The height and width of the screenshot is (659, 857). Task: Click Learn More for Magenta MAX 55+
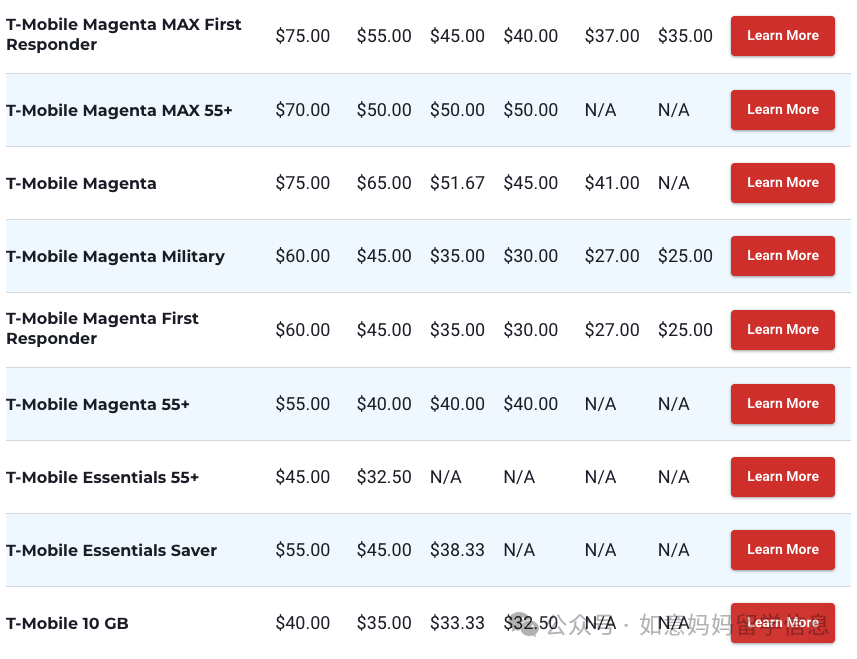[782, 110]
